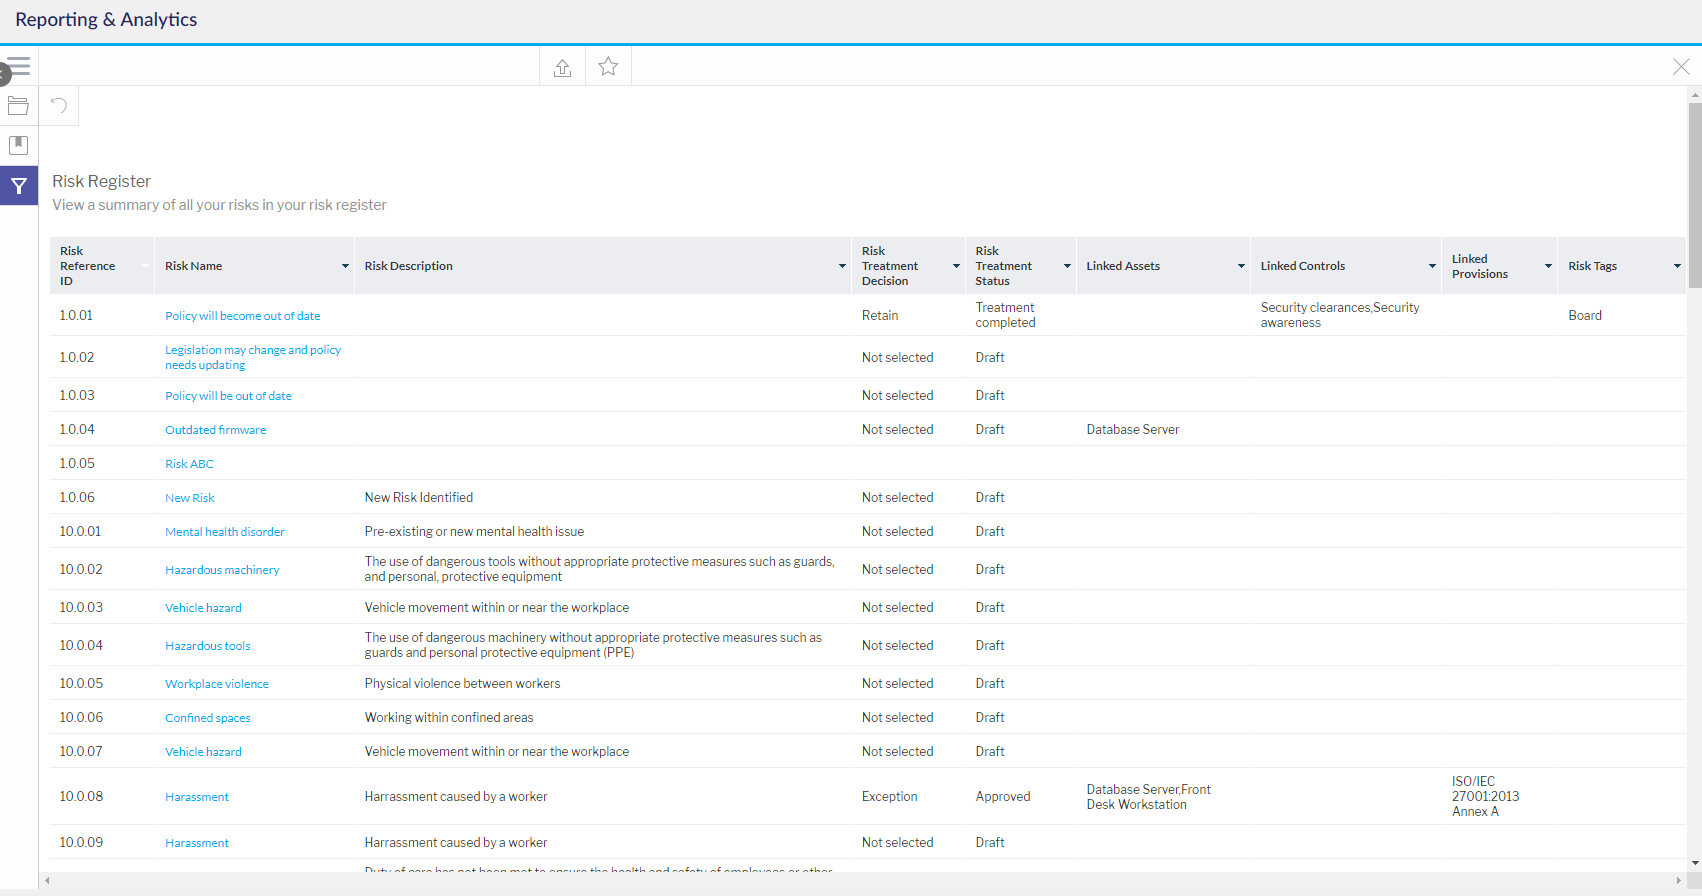Click the horizontal scrollbar right arrow
1702x896 pixels.
tap(1678, 880)
